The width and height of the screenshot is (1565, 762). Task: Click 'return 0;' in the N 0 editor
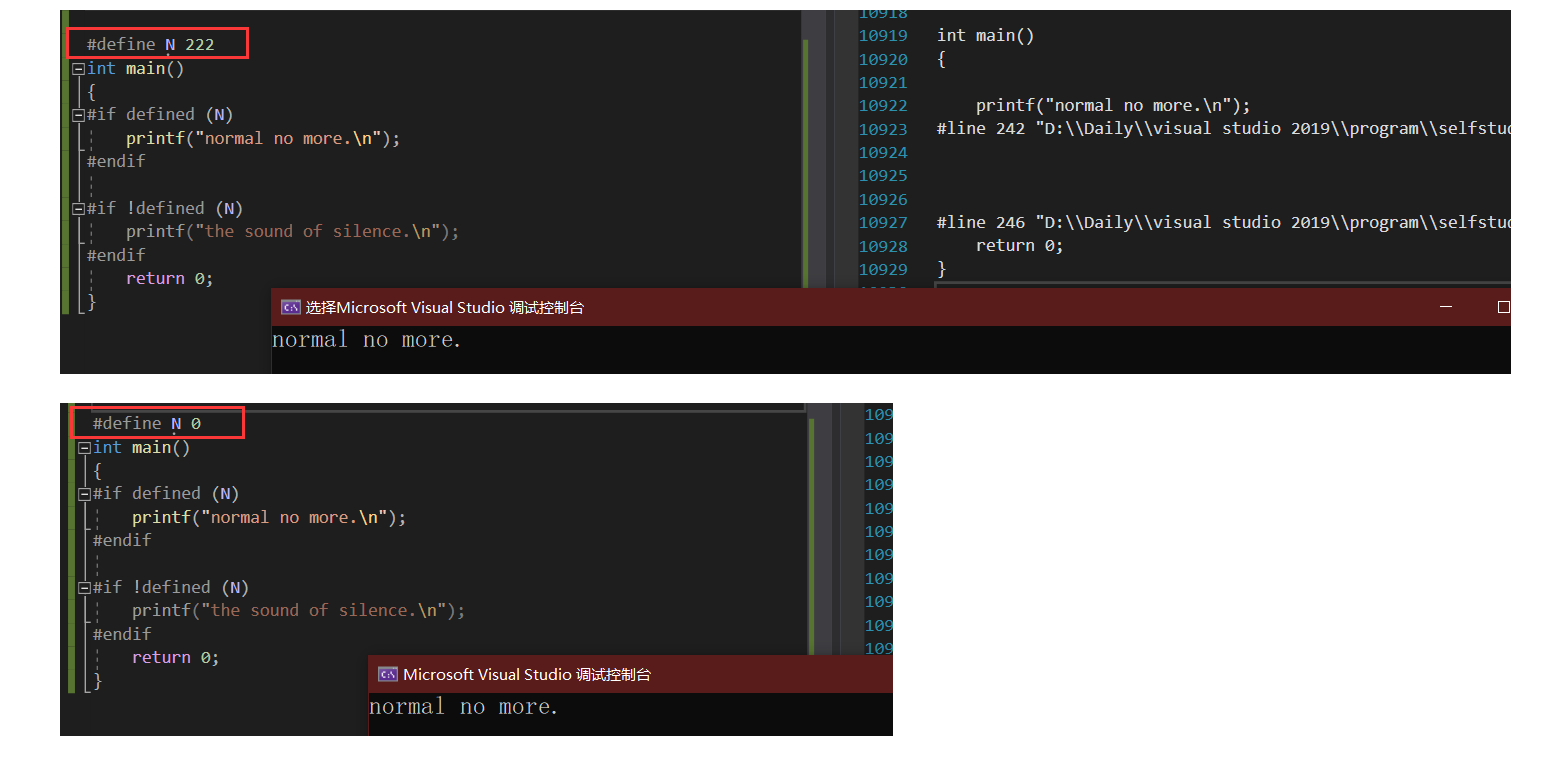tap(176, 657)
